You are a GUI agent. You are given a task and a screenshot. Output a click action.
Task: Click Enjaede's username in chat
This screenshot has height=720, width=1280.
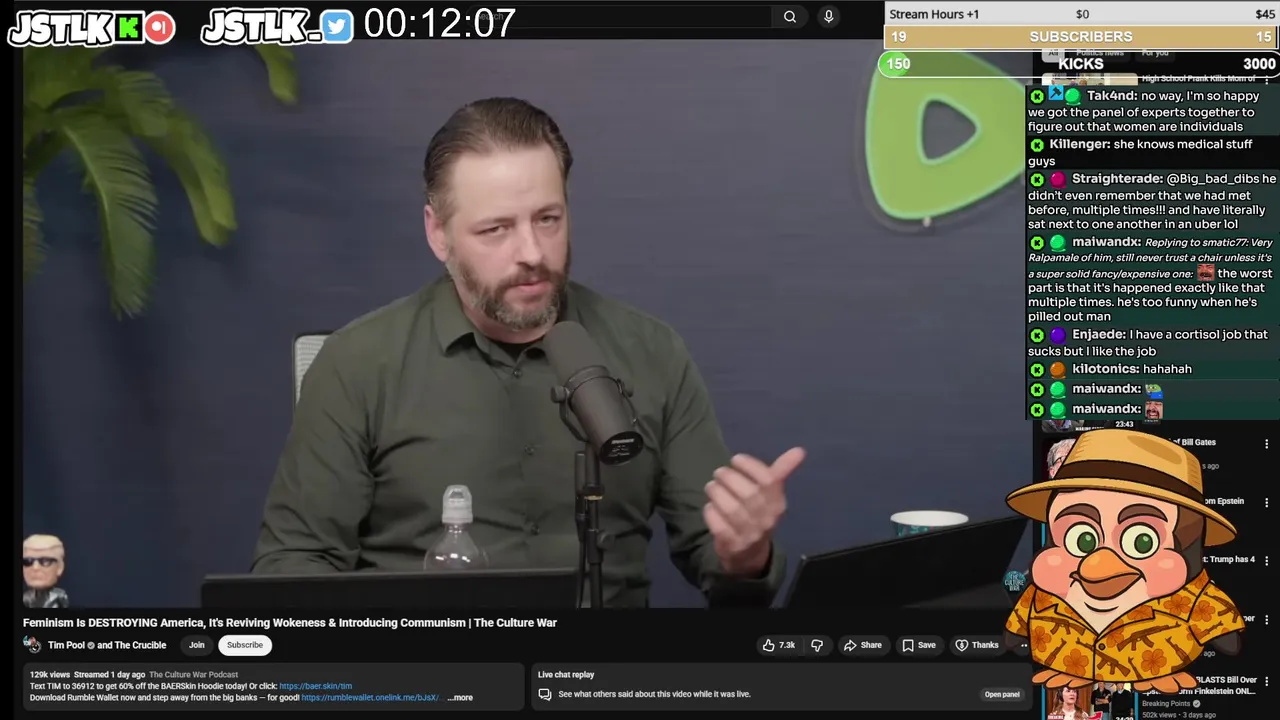[1098, 334]
